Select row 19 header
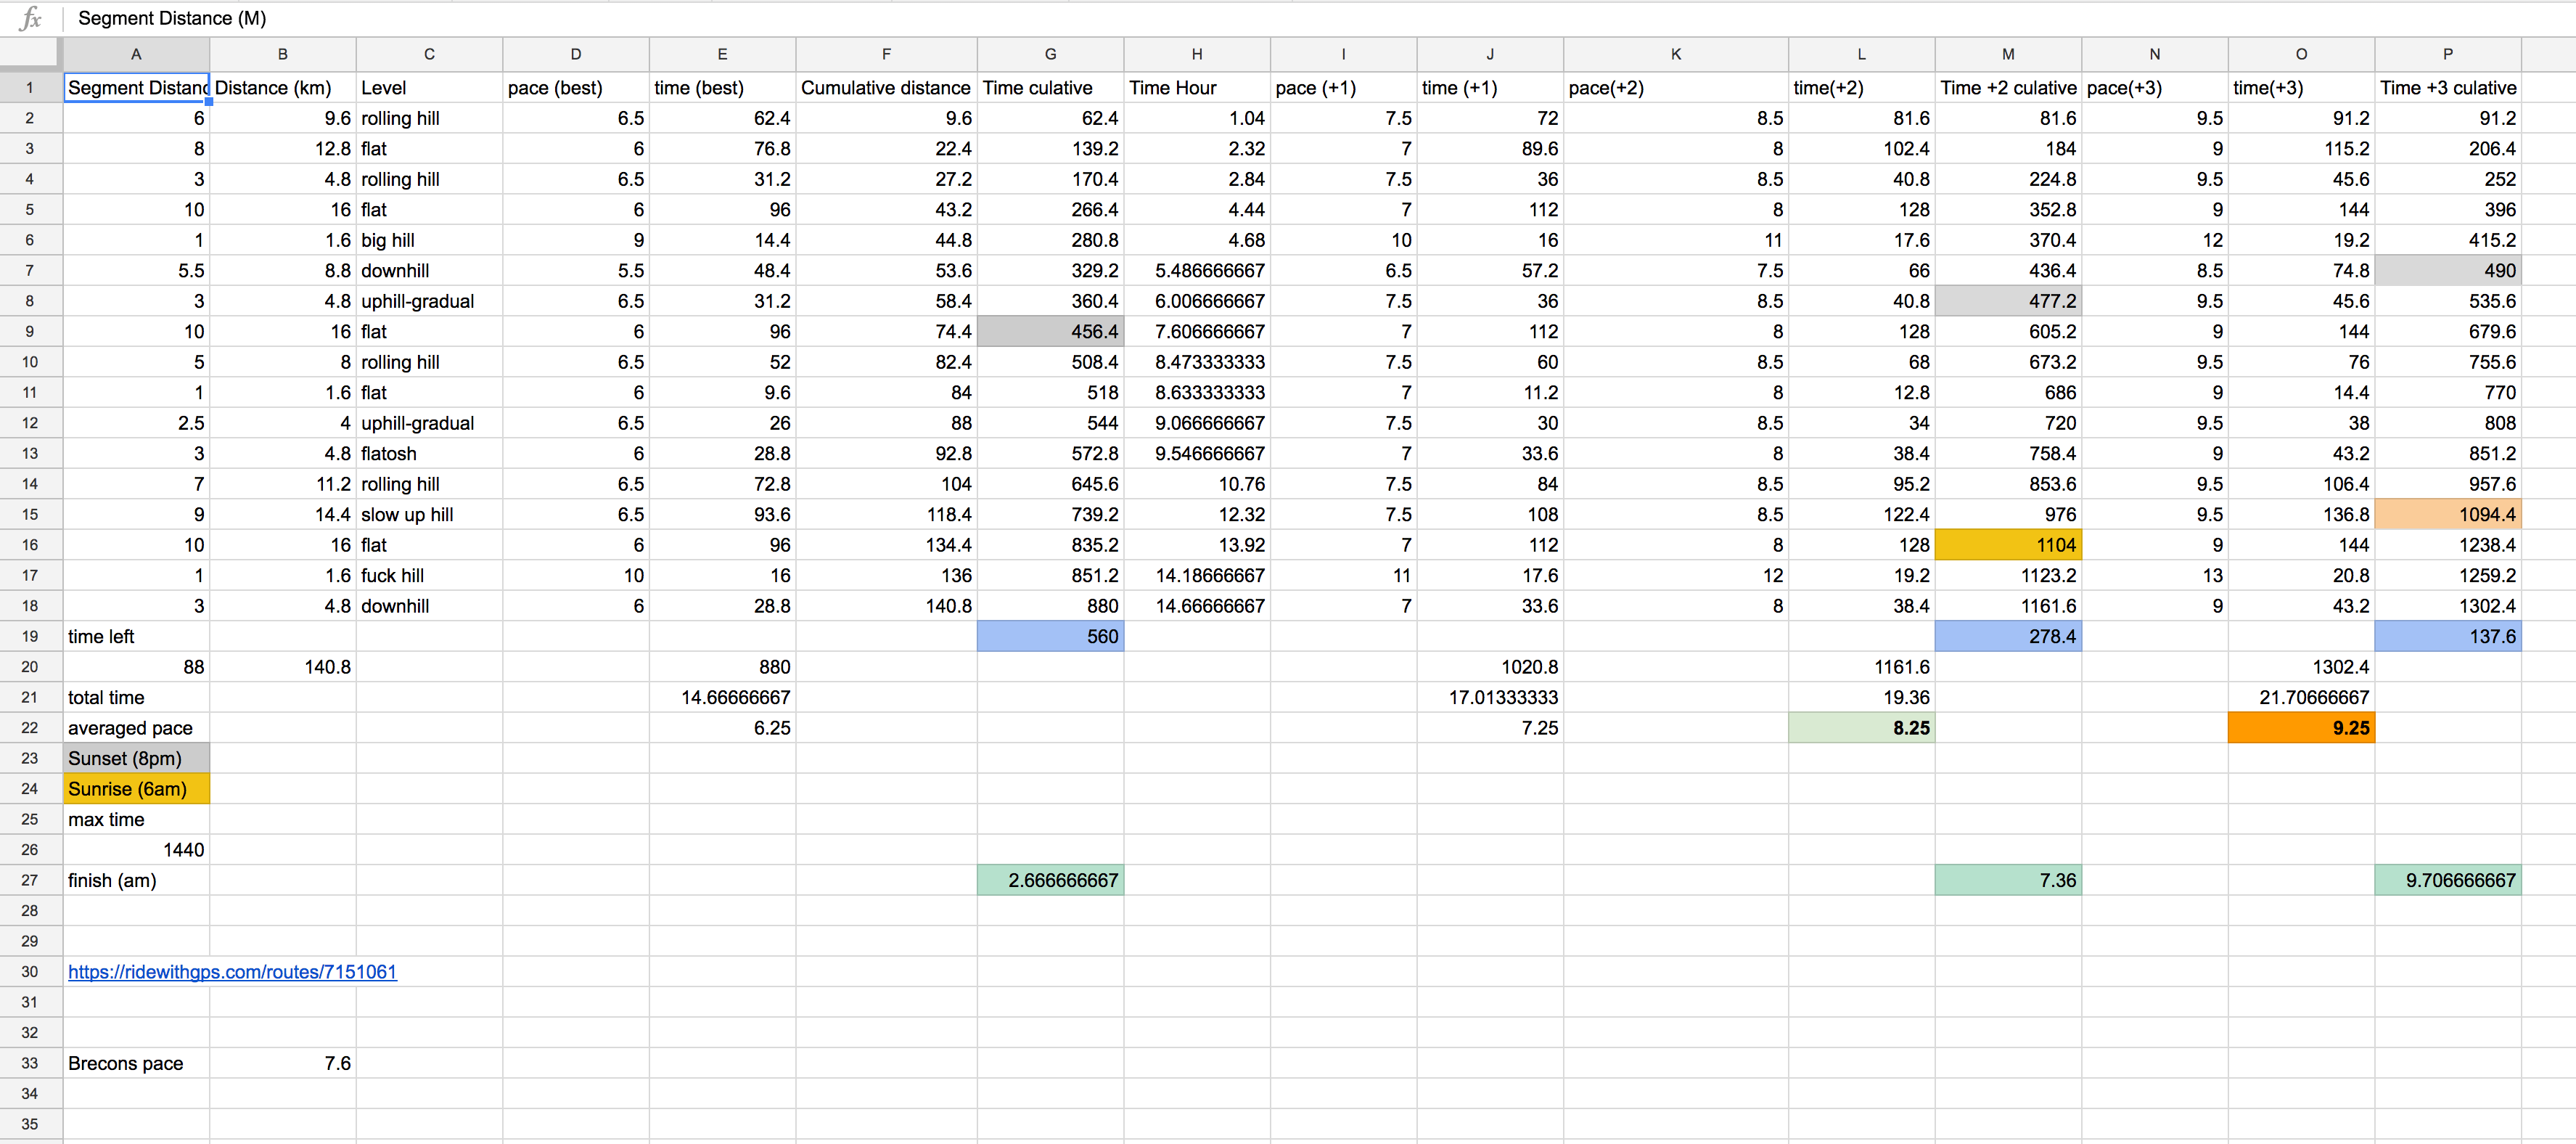This screenshot has width=2576, height=1144. tap(30, 637)
